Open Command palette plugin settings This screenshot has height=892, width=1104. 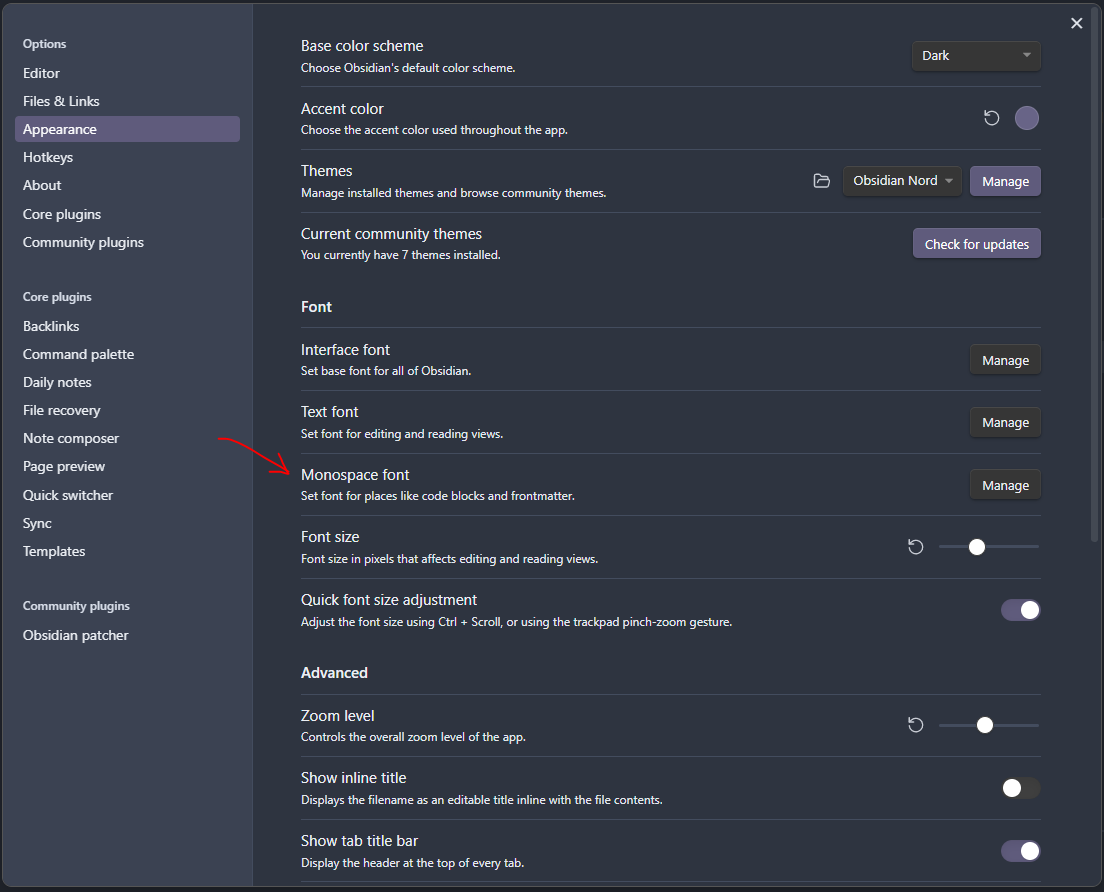click(x=127, y=354)
